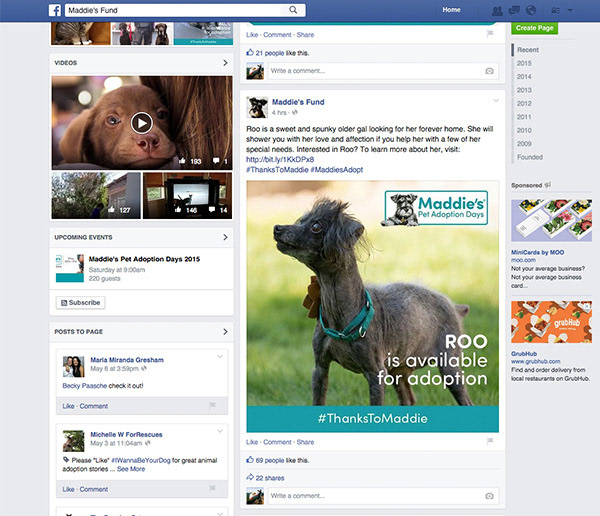Click See More on Michelle's post
Viewport: 600px width, 516px height.
(131, 469)
